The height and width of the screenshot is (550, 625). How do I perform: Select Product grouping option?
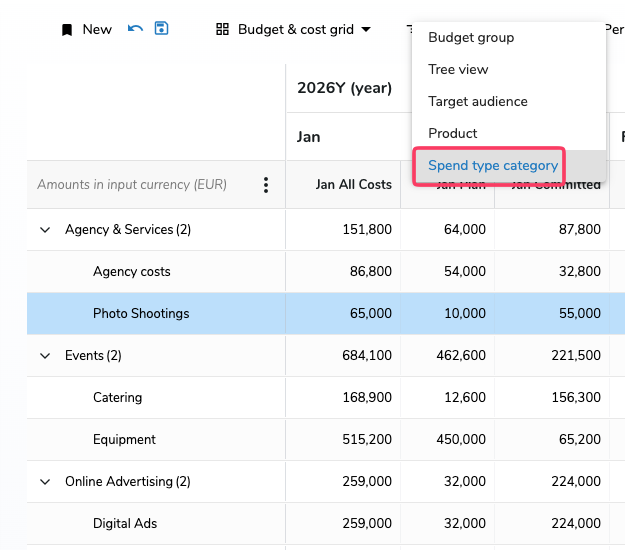pyautogui.click(x=509, y=133)
